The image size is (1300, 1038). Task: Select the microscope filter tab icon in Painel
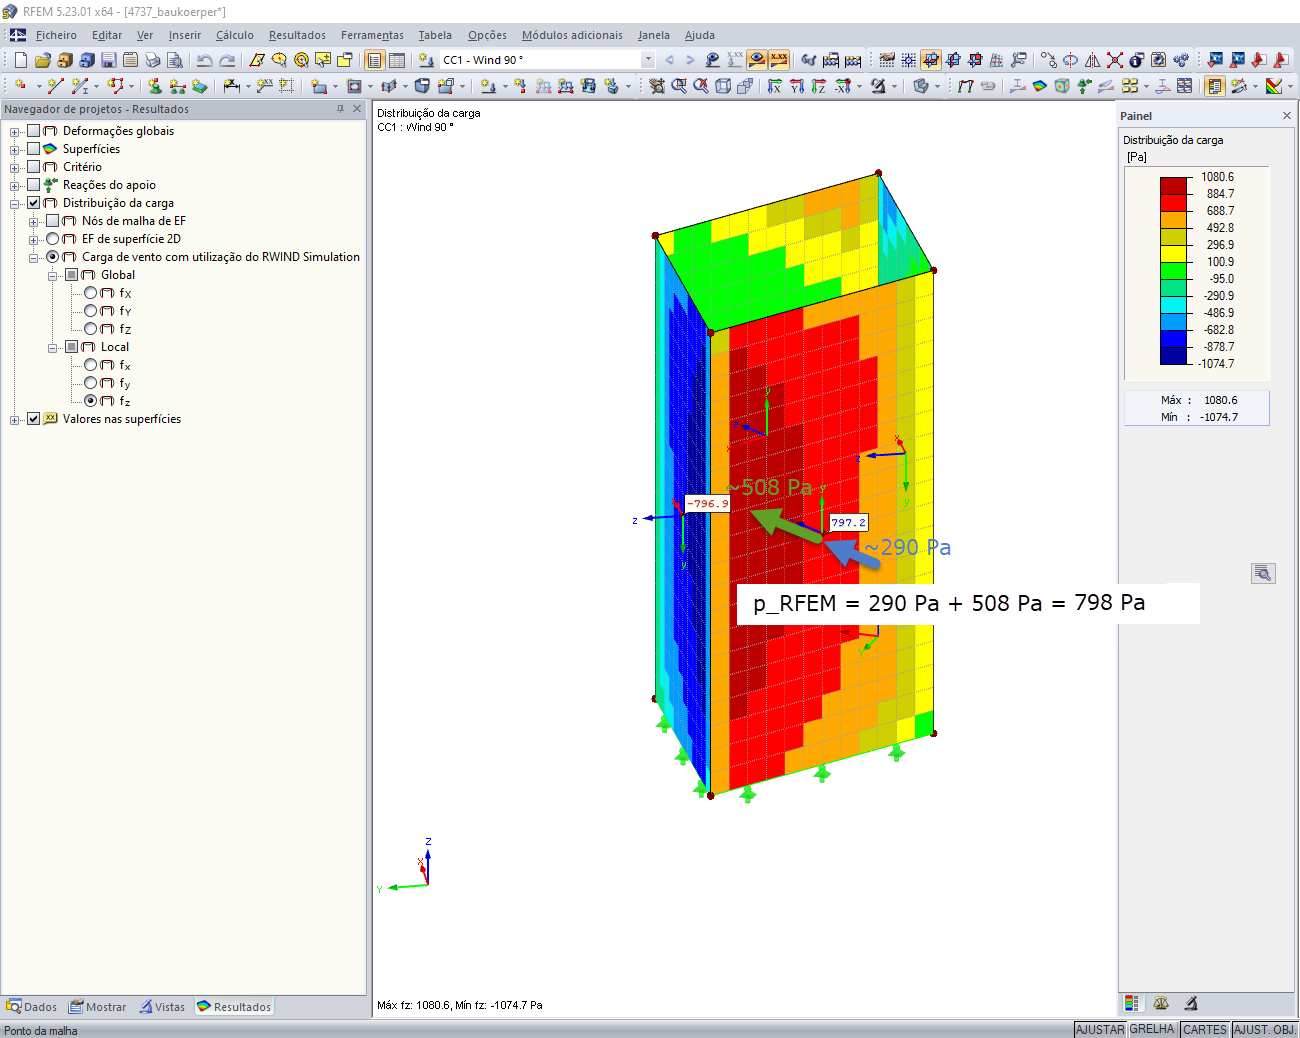[1191, 1003]
